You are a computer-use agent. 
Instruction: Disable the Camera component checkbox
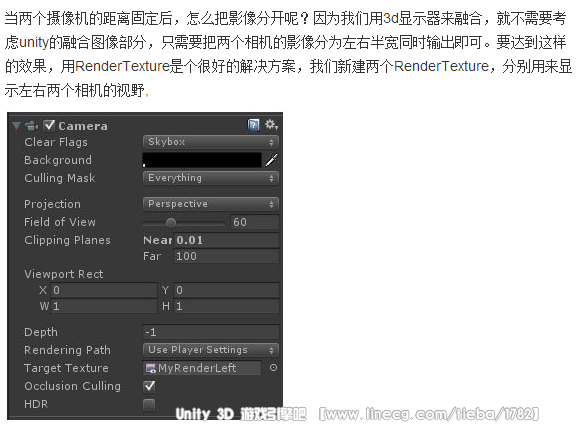point(49,125)
